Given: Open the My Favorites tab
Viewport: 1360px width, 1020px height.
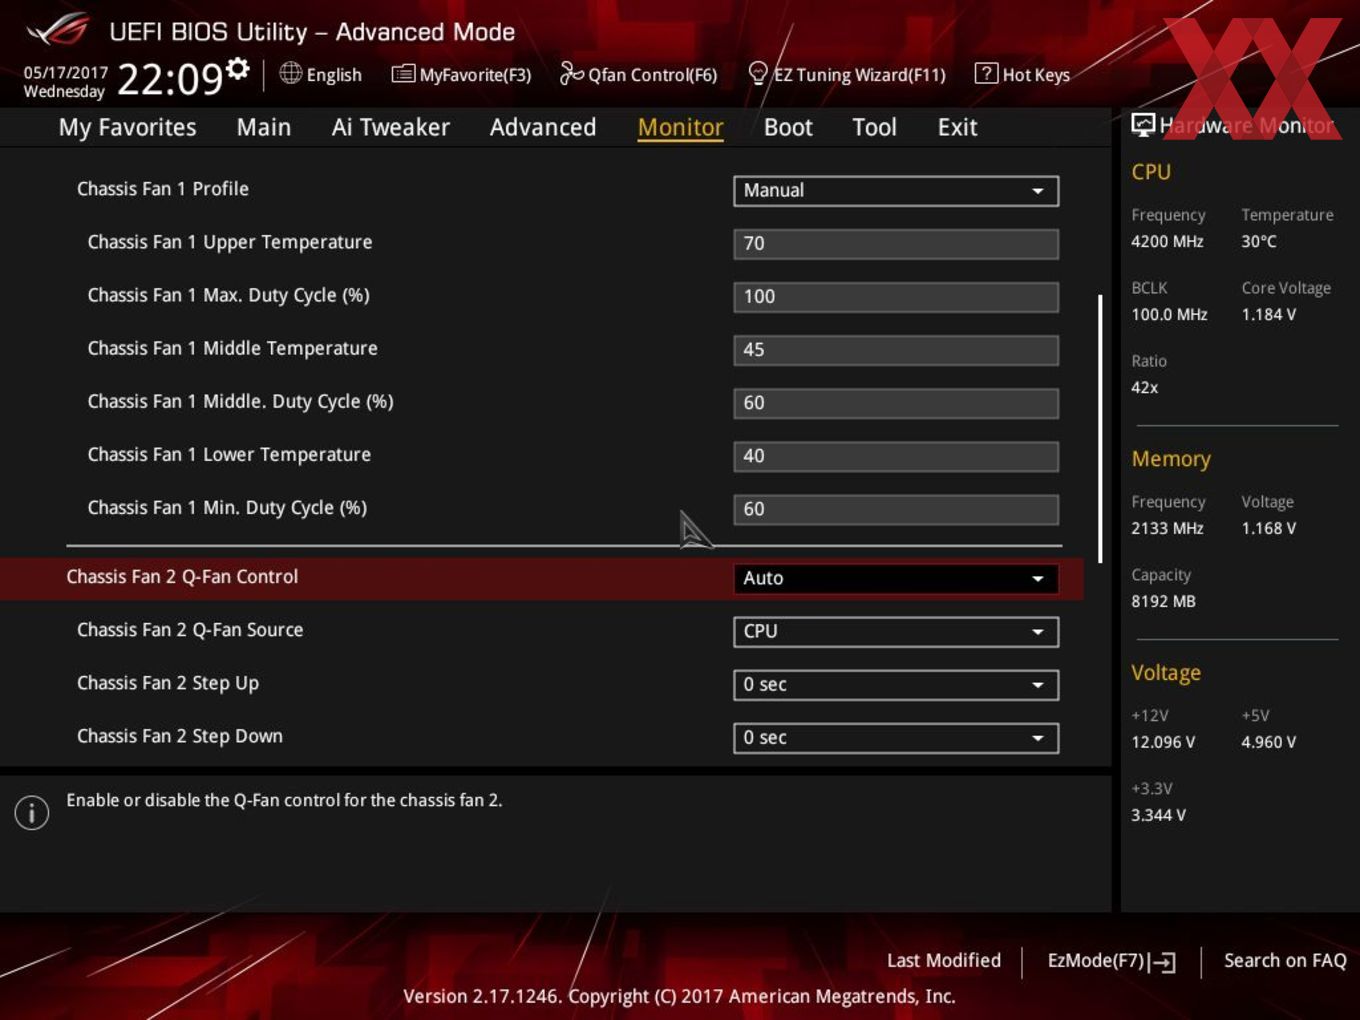Looking at the screenshot, I should pos(127,127).
